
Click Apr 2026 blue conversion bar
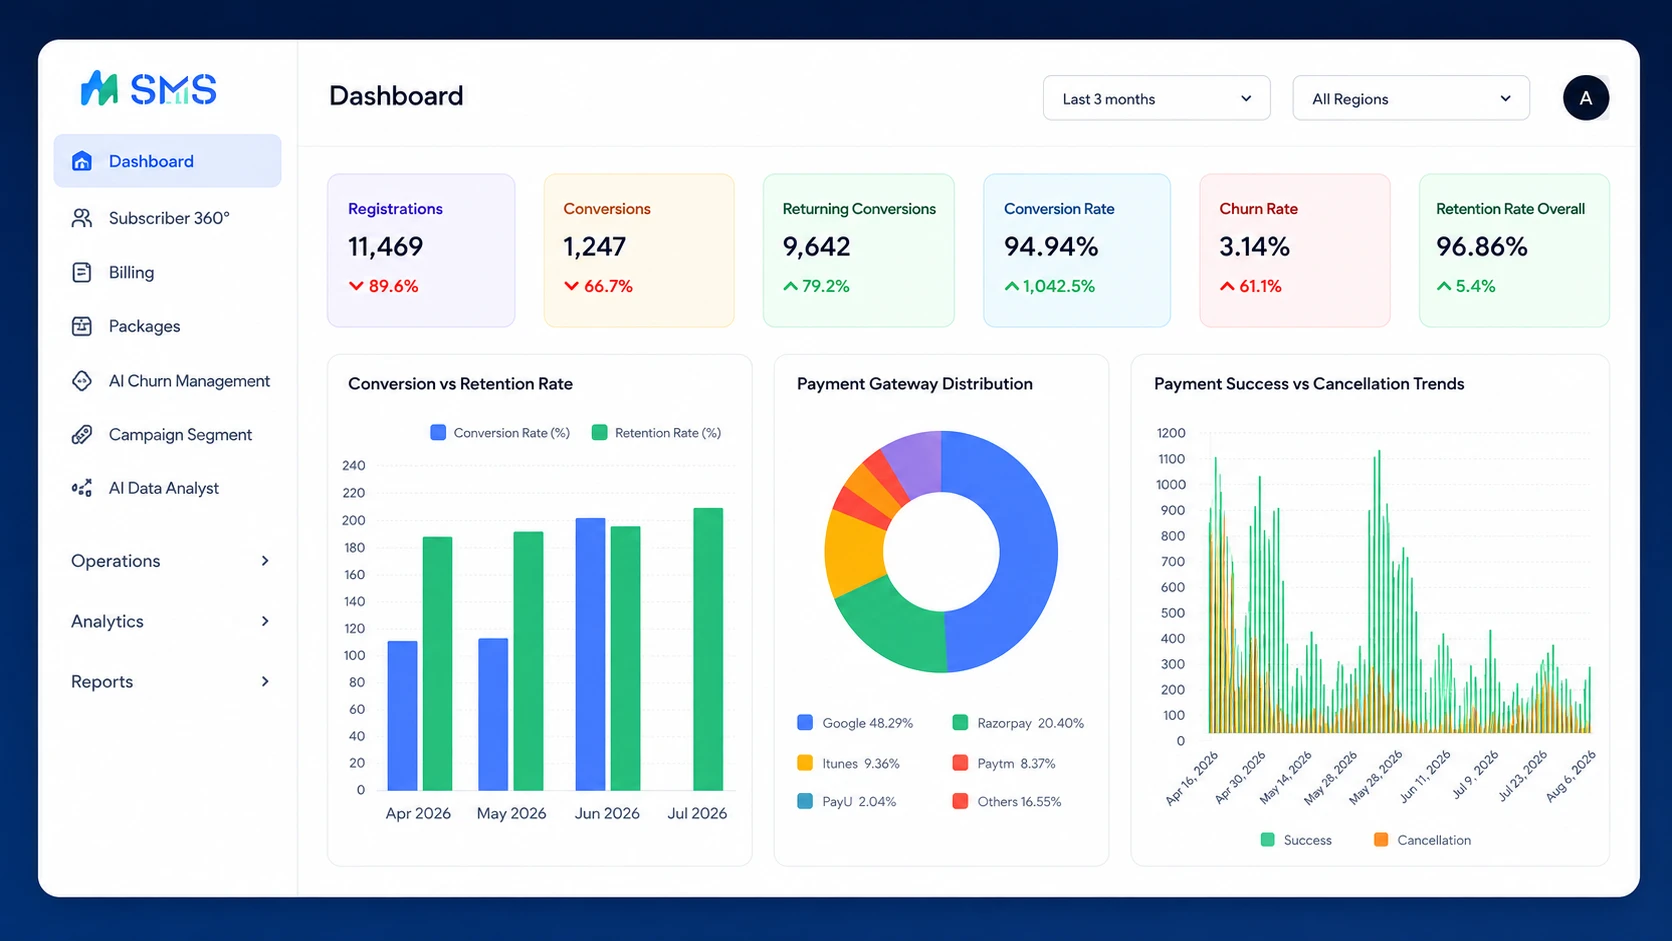(x=402, y=716)
